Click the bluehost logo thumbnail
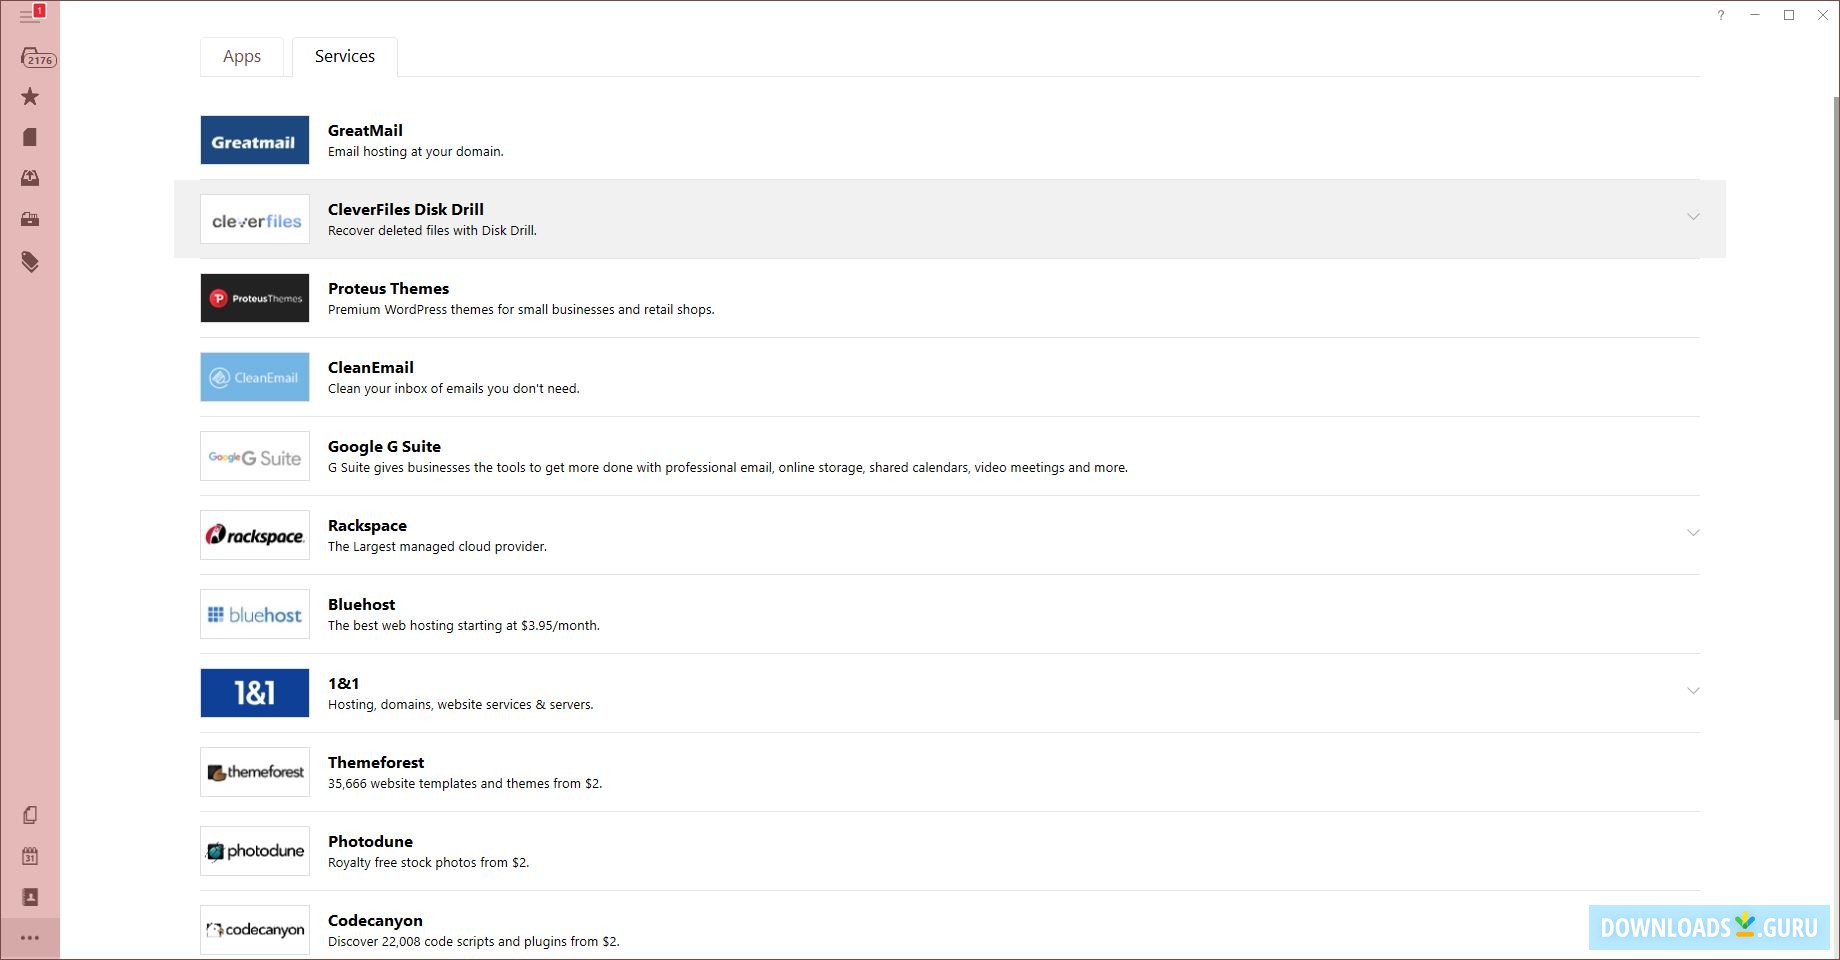Screen dimensions: 1840x960 click(255, 614)
